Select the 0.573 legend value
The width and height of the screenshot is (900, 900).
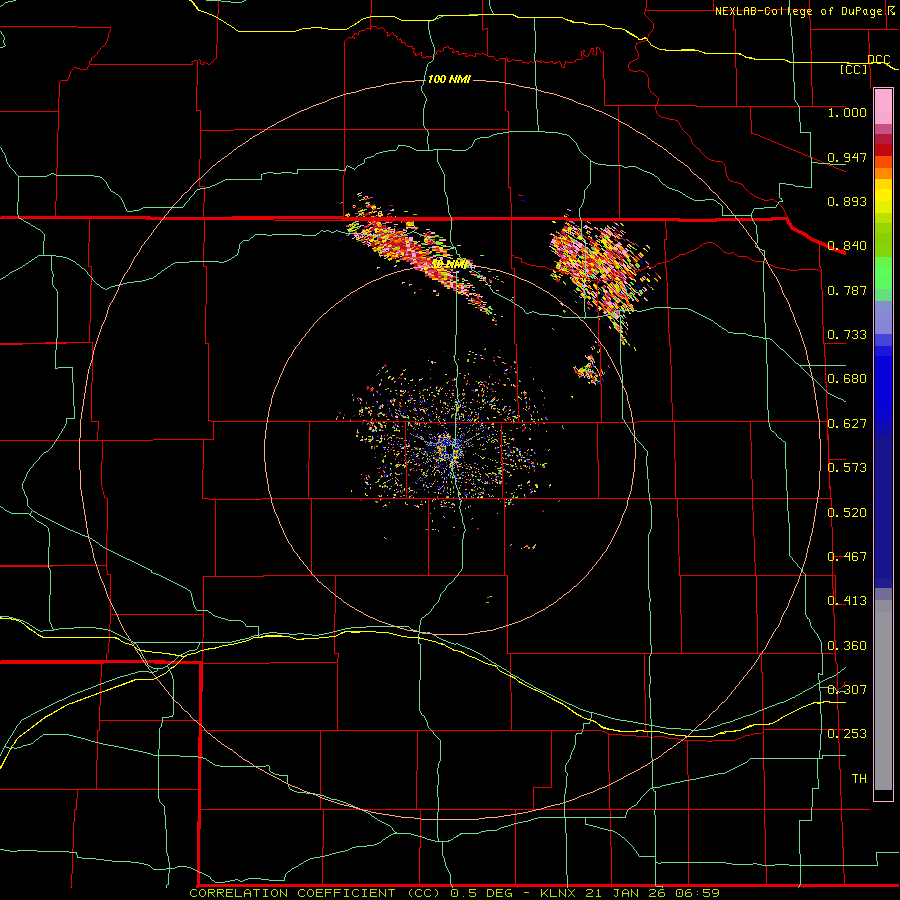847,467
